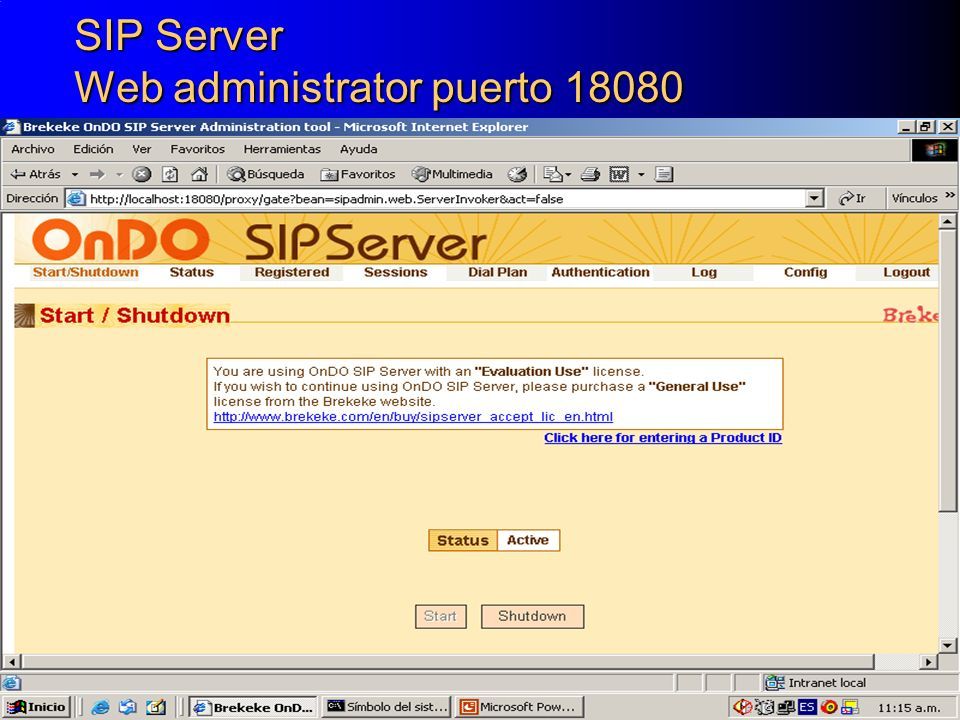Click the Show Desktop quick launch icon
Screen dimensions: 960x720
click(156, 708)
